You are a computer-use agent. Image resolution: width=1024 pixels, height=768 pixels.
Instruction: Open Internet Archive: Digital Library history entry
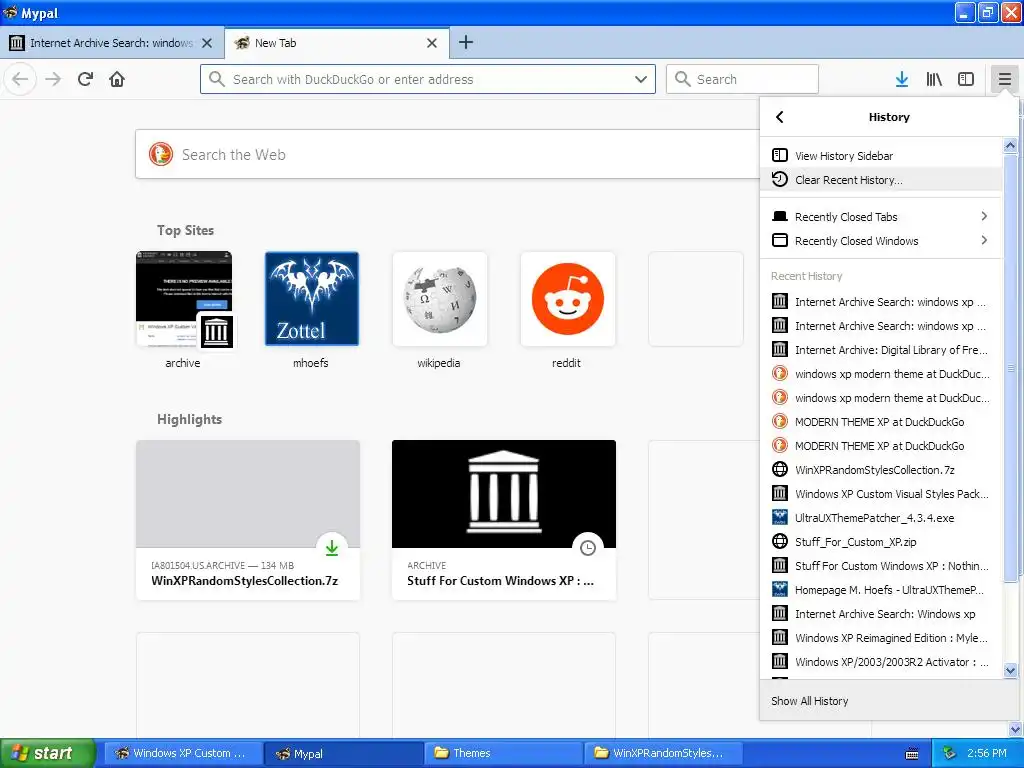pyautogui.click(x=880, y=350)
